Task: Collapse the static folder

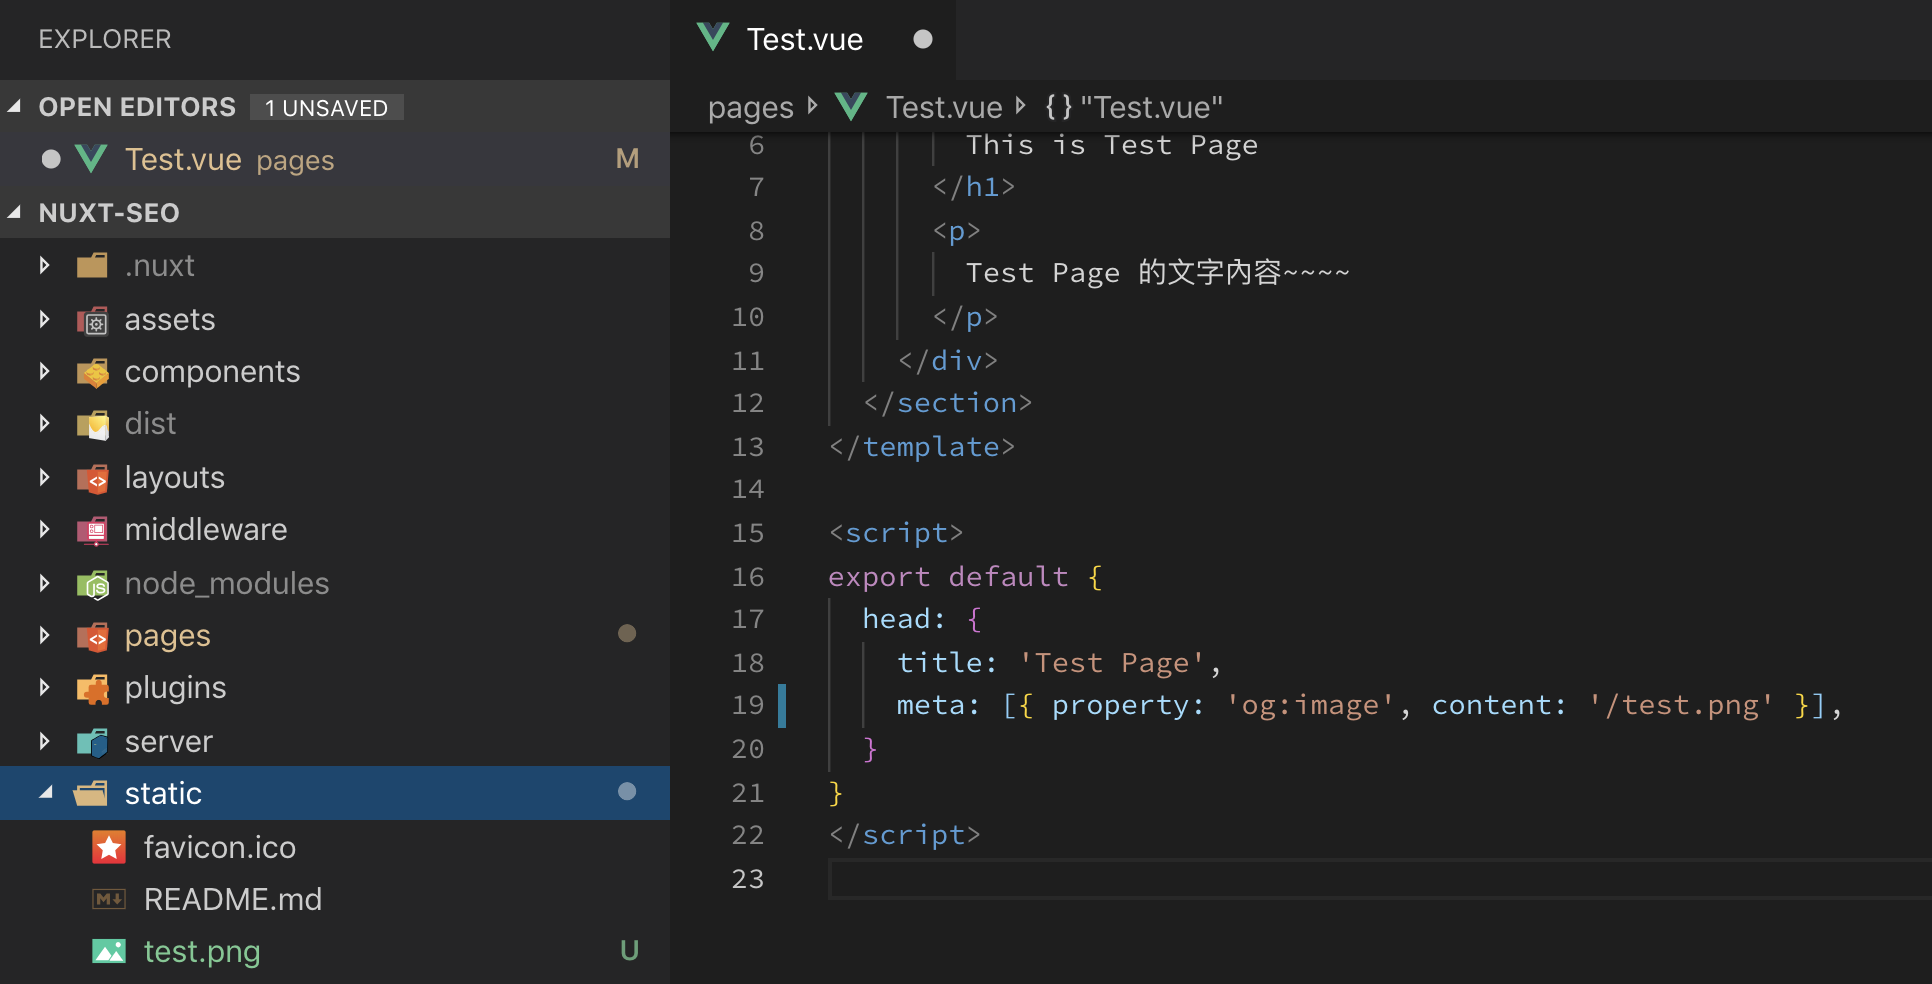Action: 46,793
